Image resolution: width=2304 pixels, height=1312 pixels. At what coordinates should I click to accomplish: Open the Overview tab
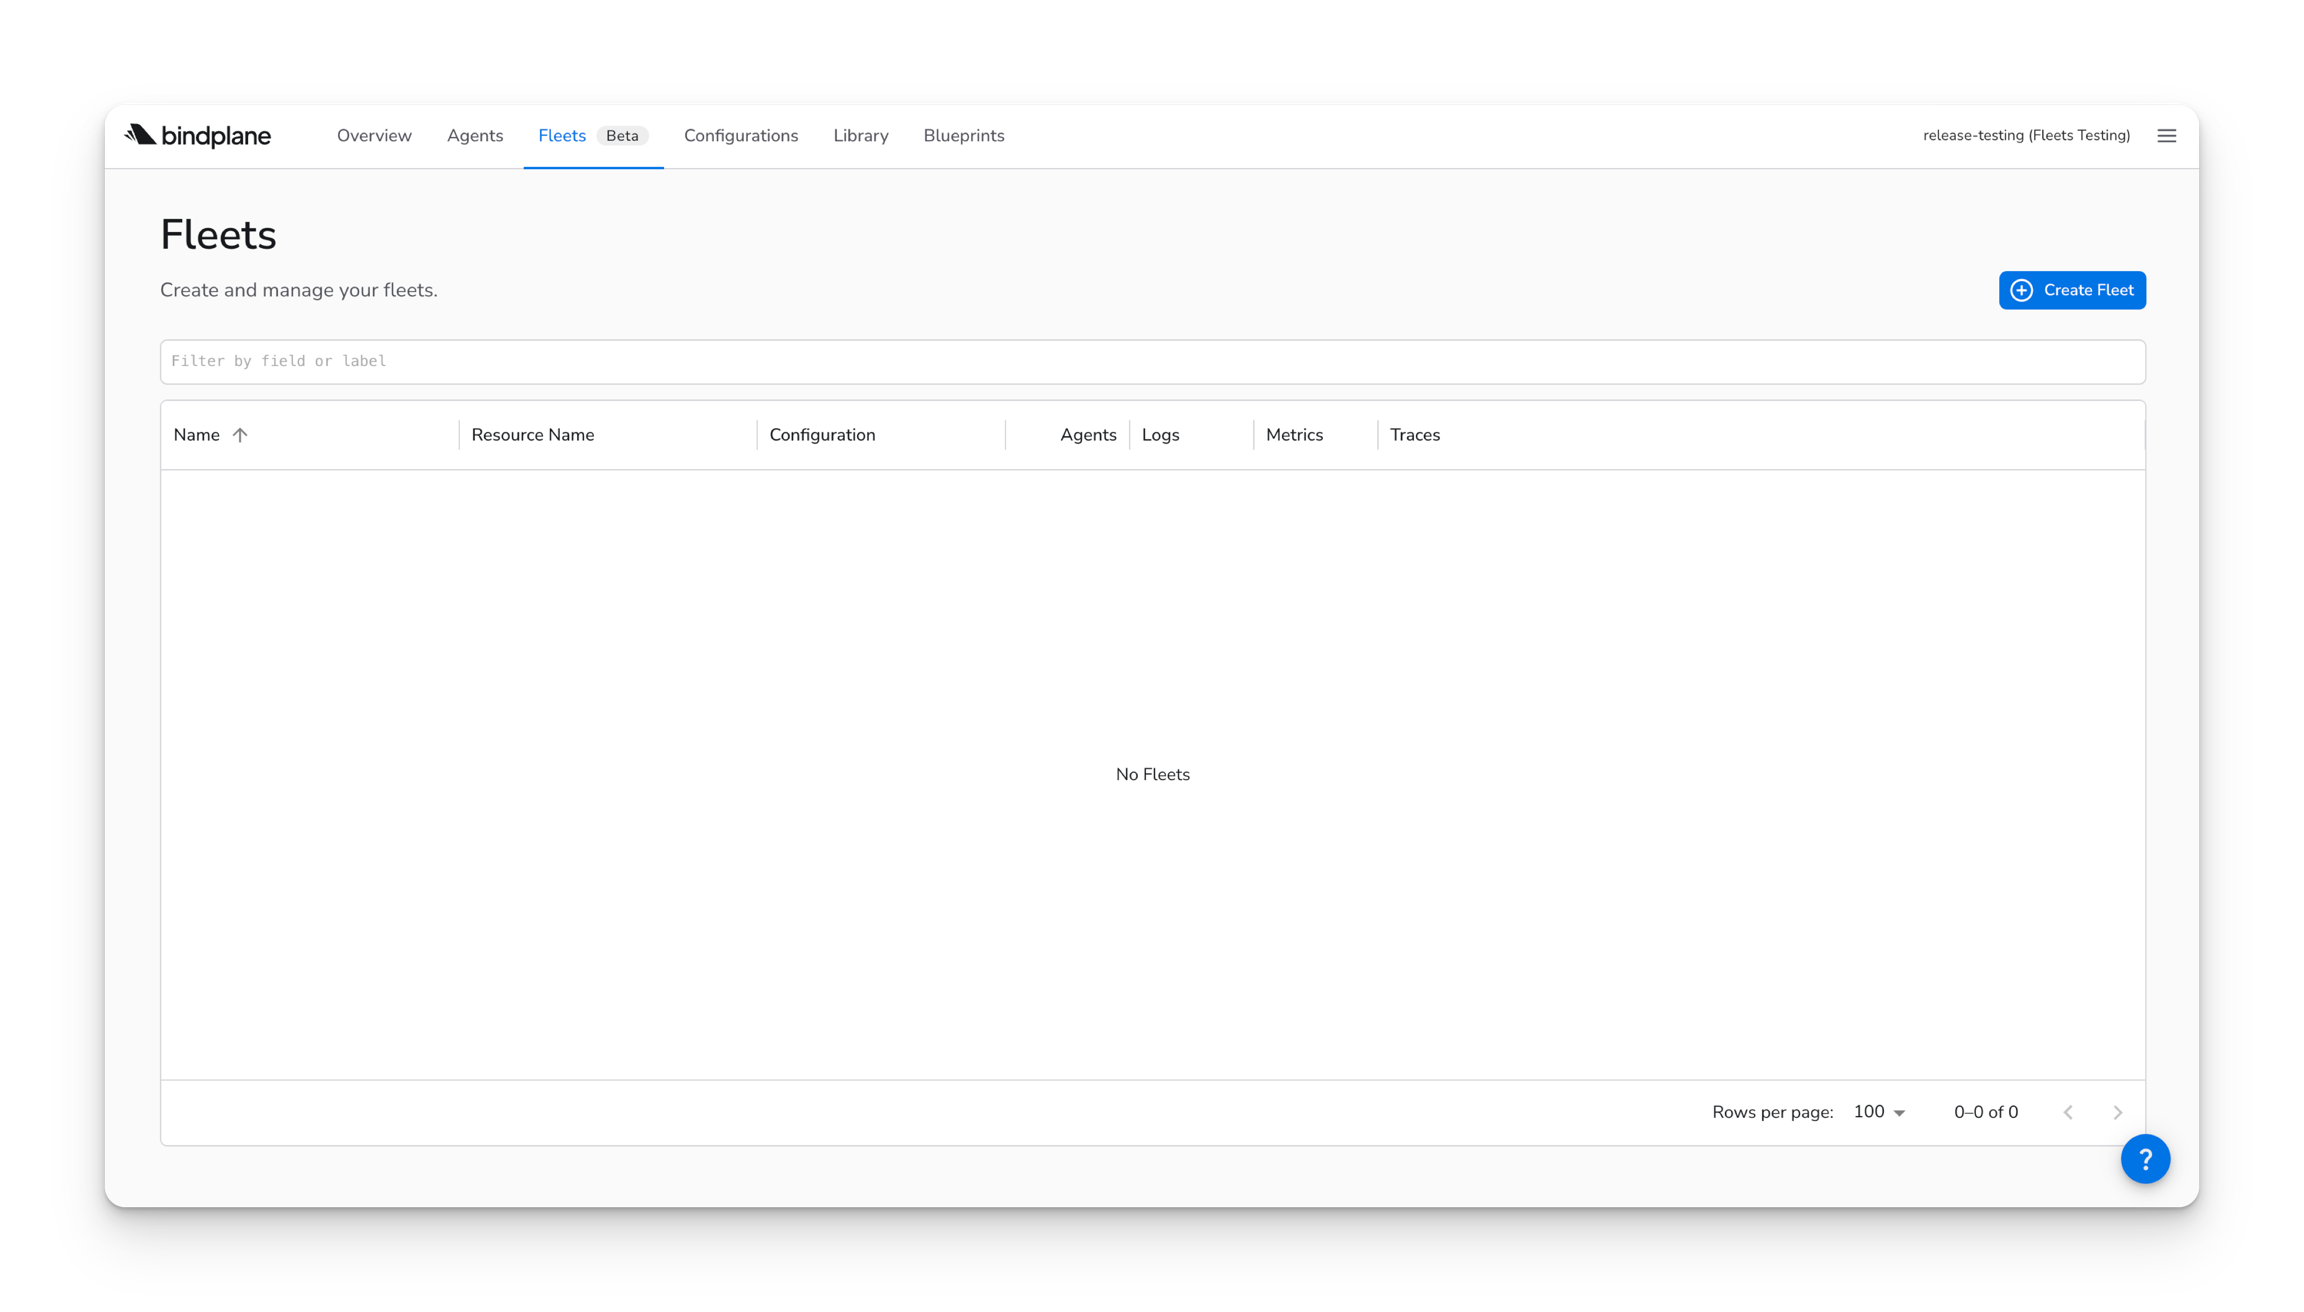point(374,136)
